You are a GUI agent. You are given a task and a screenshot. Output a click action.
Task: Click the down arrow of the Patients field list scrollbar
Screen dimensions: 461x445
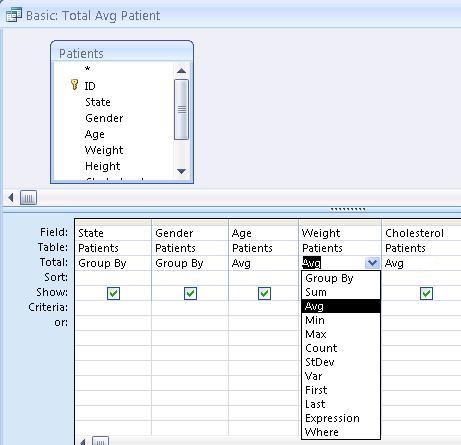[x=181, y=171]
